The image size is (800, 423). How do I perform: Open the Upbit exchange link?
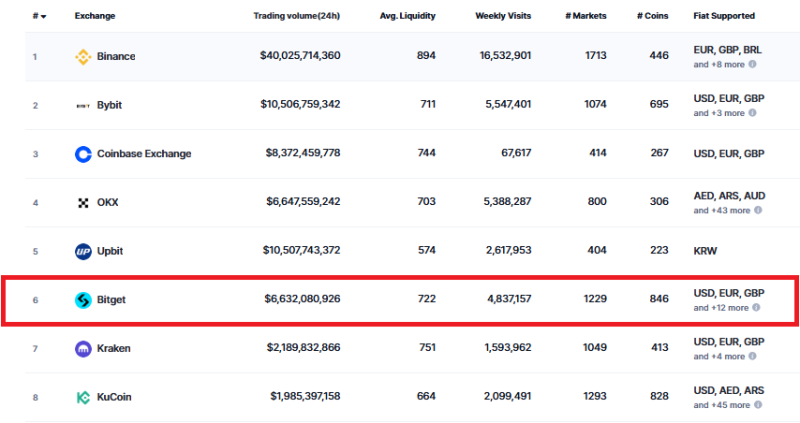click(x=110, y=251)
